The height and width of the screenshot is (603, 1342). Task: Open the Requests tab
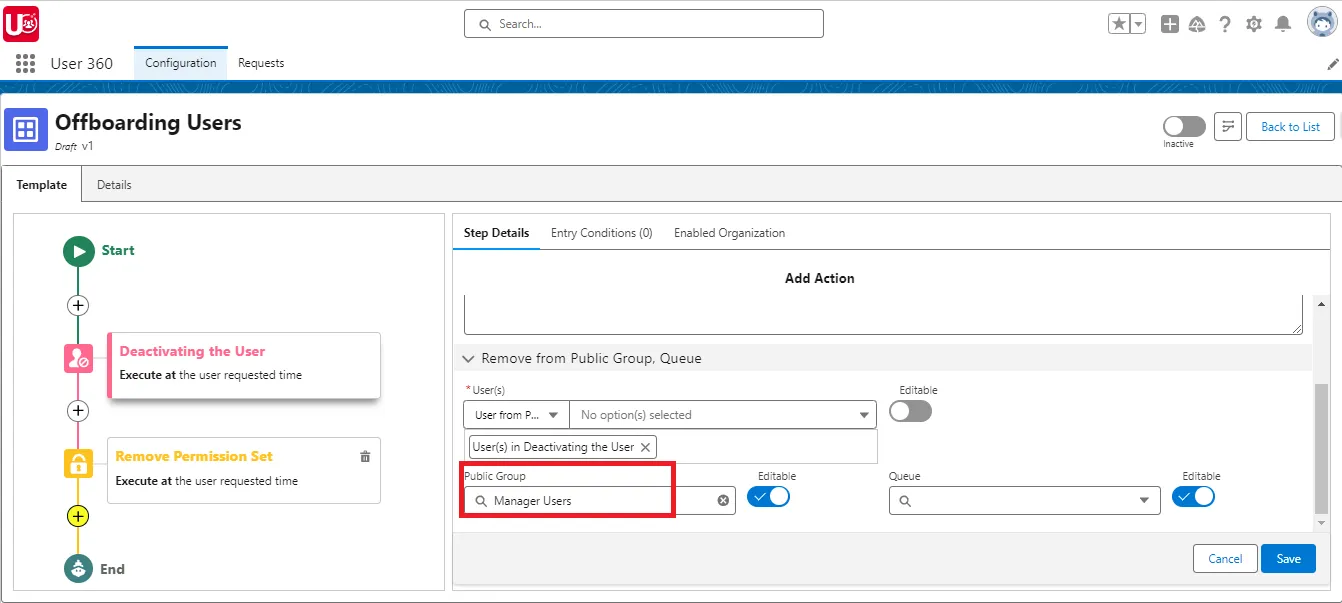(260, 62)
